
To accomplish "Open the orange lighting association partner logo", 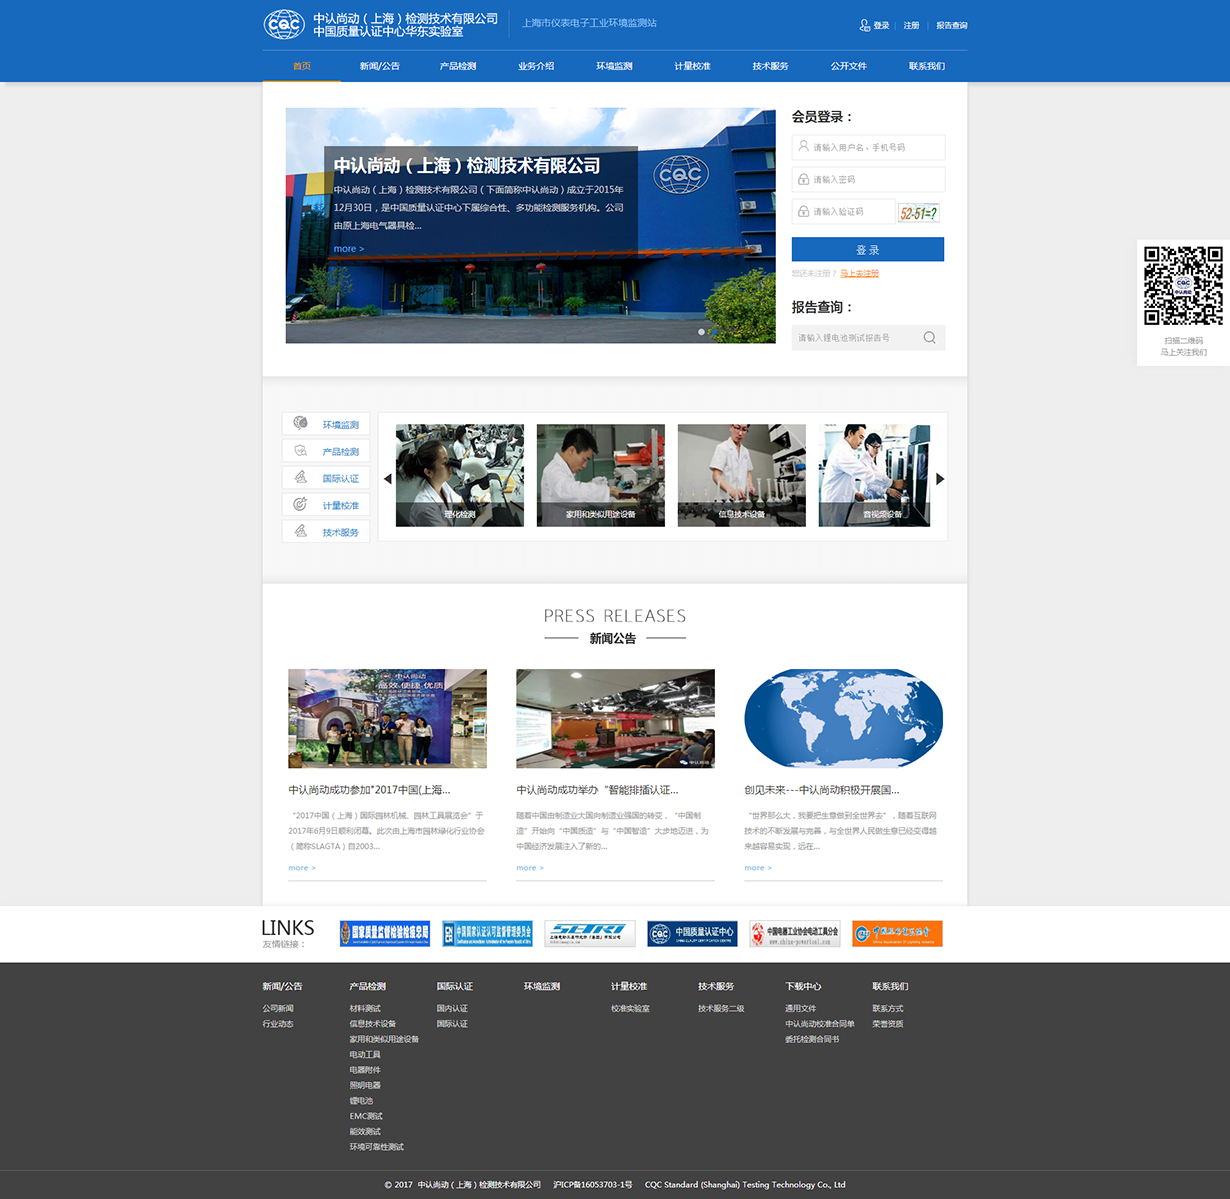I will (x=897, y=934).
